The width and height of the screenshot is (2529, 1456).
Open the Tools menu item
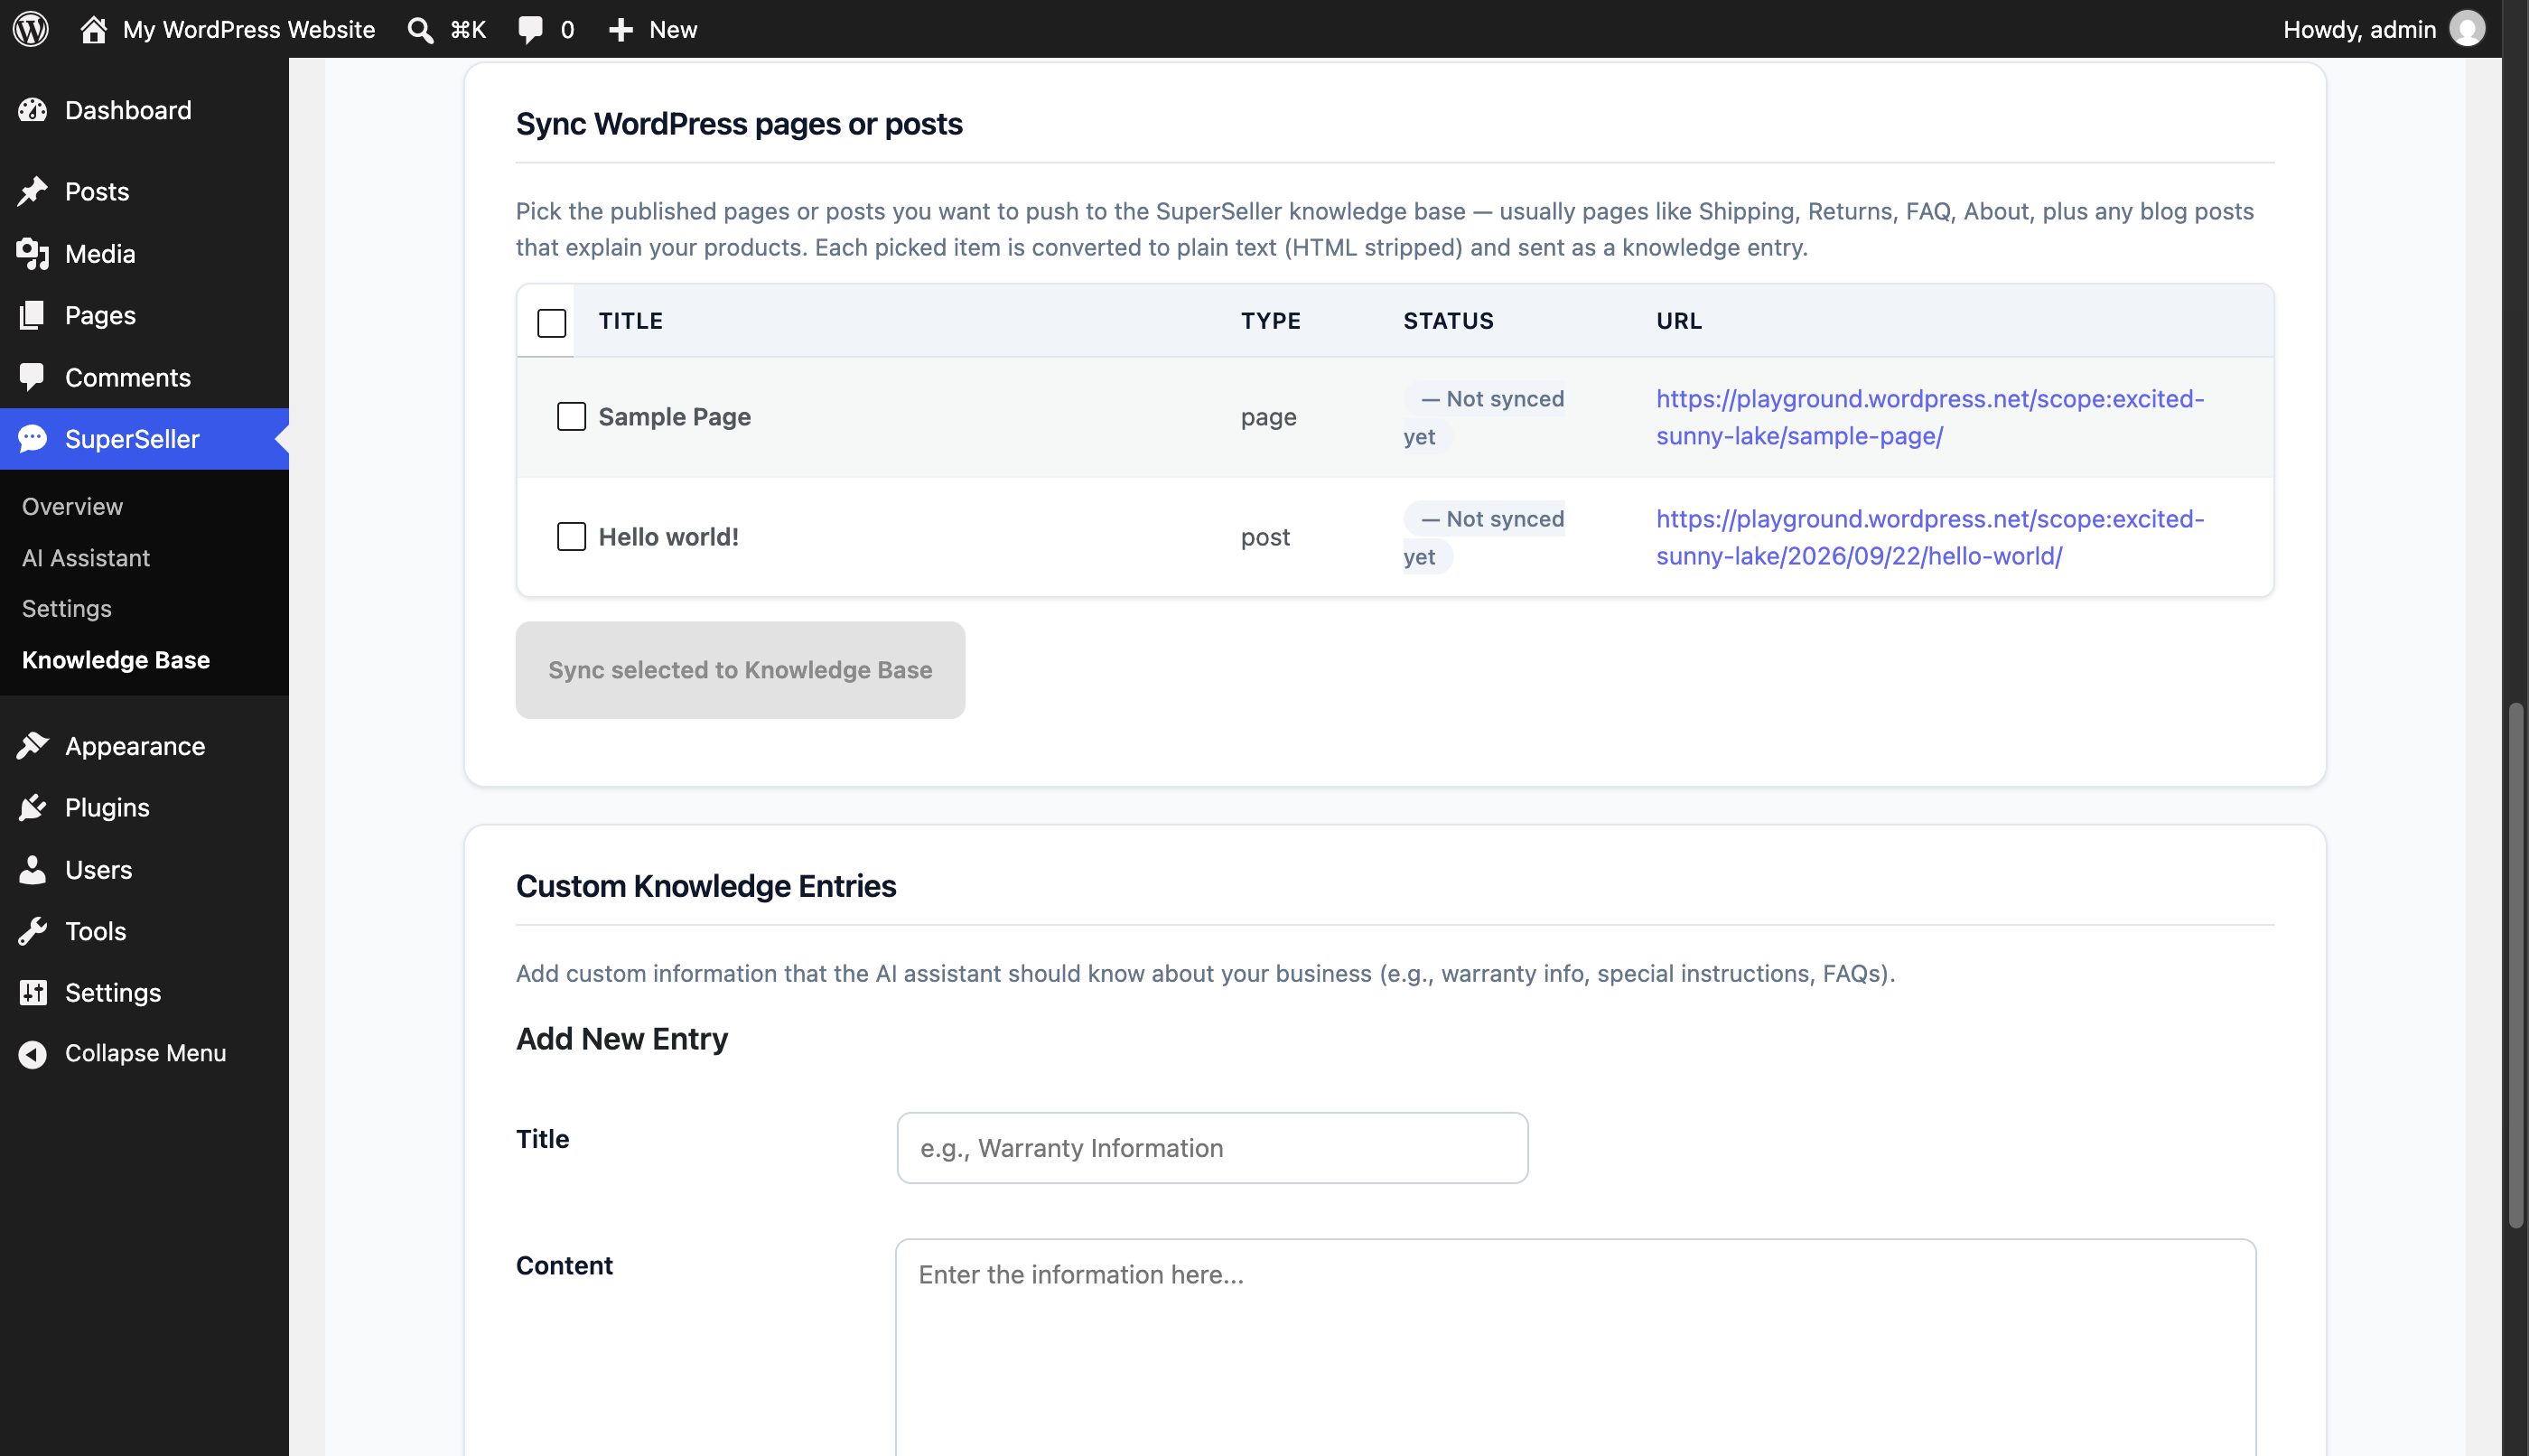144,931
